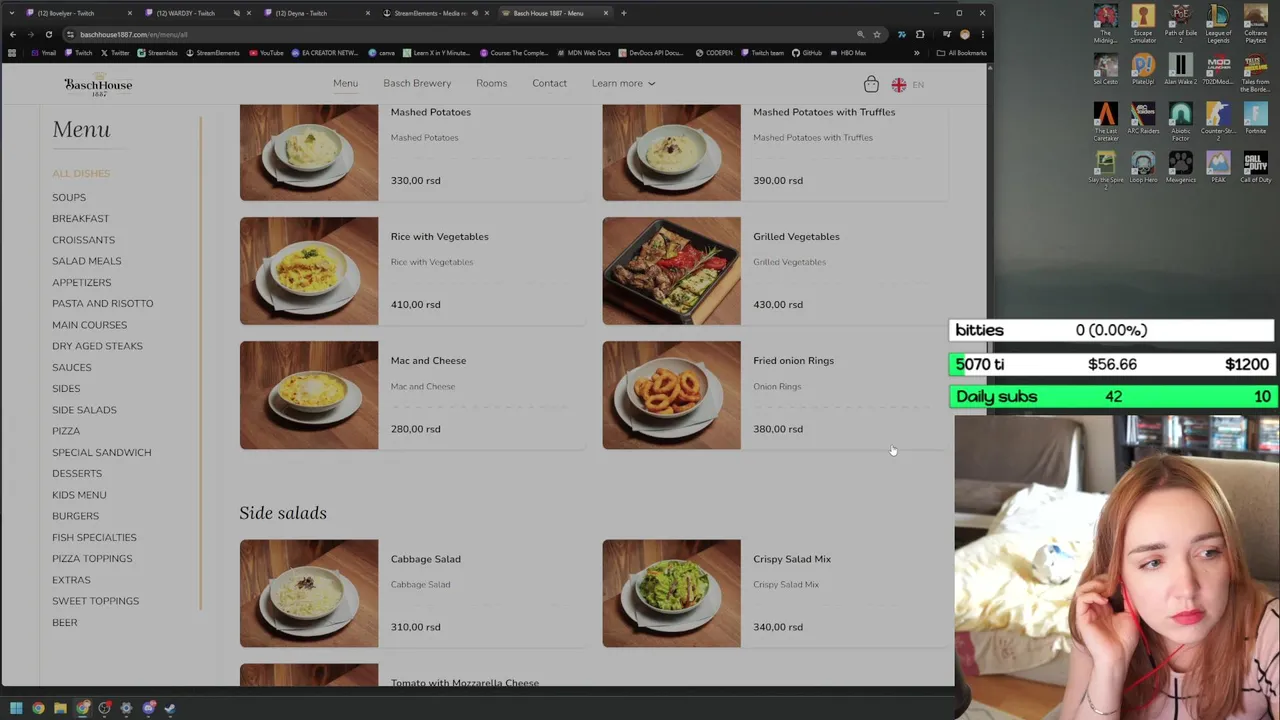Launch Abiotic Factor desktop icon
This screenshot has height=720, width=1280.
[1181, 121]
